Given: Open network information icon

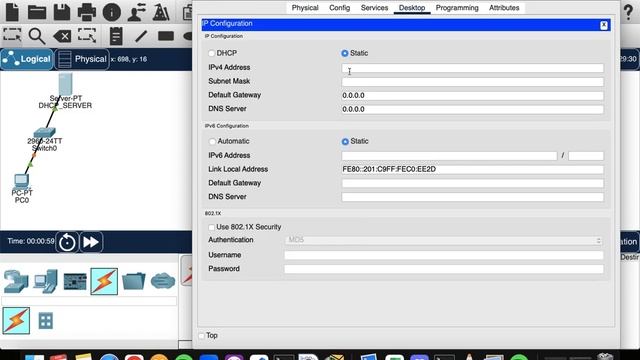Looking at the screenshot, I should (x=111, y=12).
